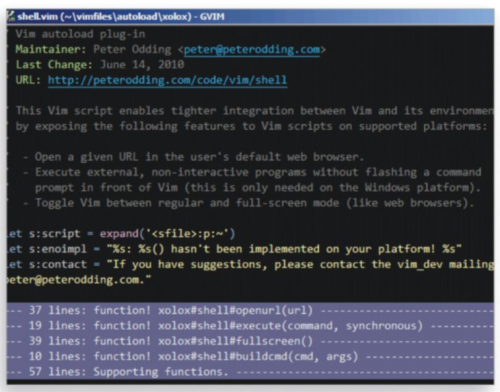The height and width of the screenshot is (392, 500).
Task: Click the 'Execute external, non-interactive programs' line
Action: click(x=252, y=172)
